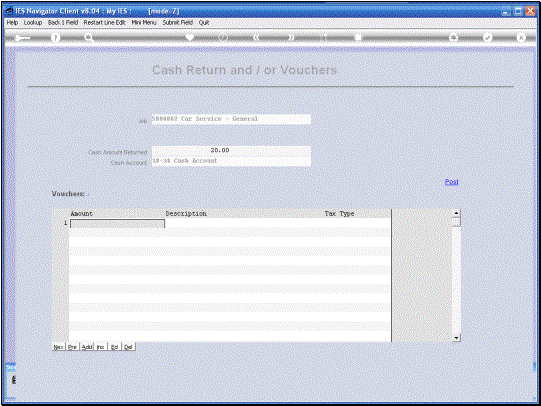Click the Cash Amount Returned field
This screenshot has height=406, width=541.
[x=231, y=151]
